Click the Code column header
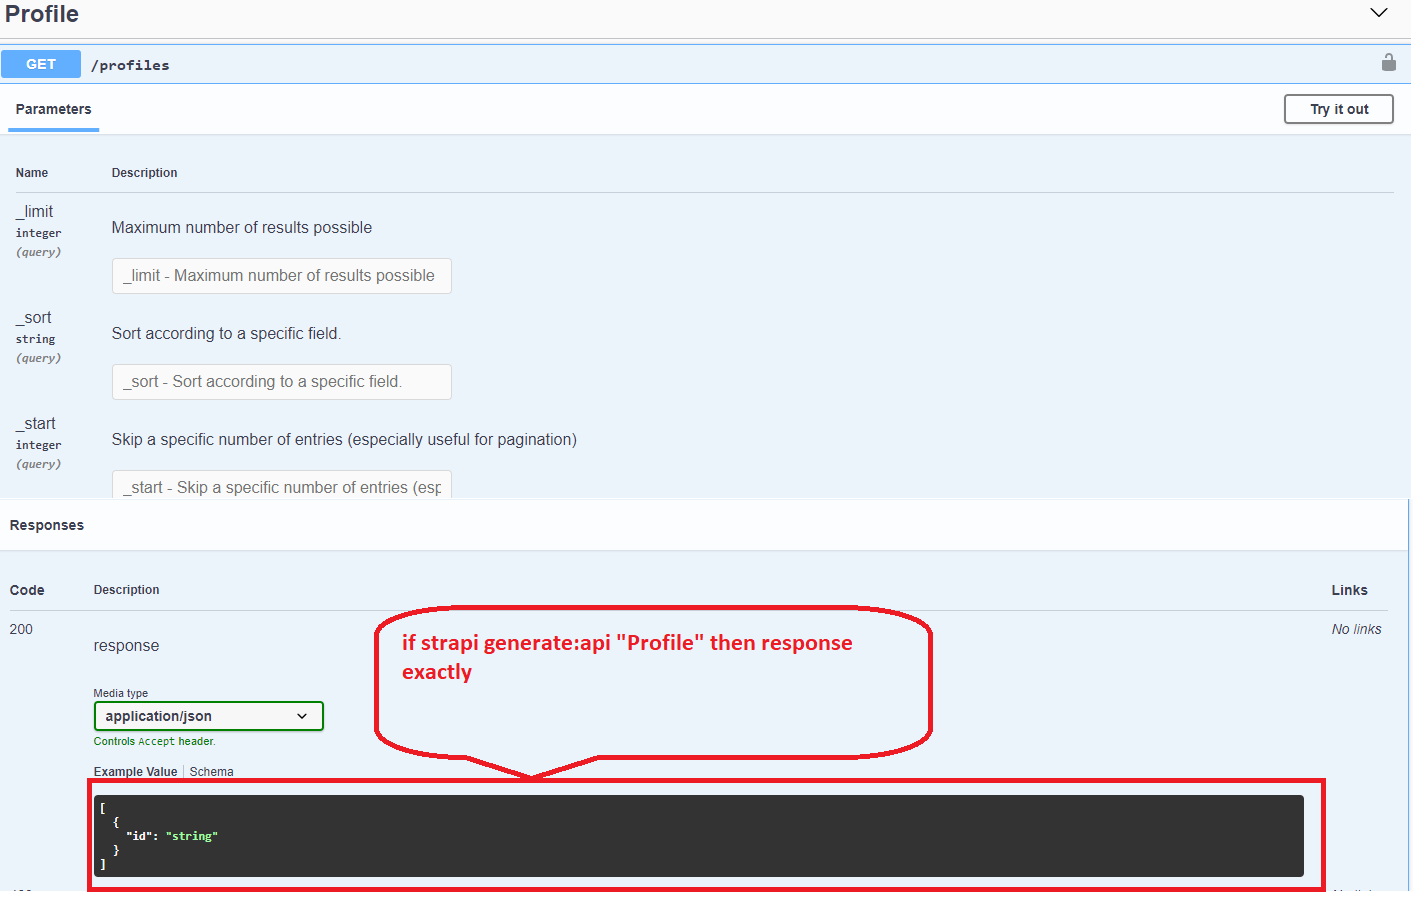The image size is (1417, 905). tap(27, 590)
